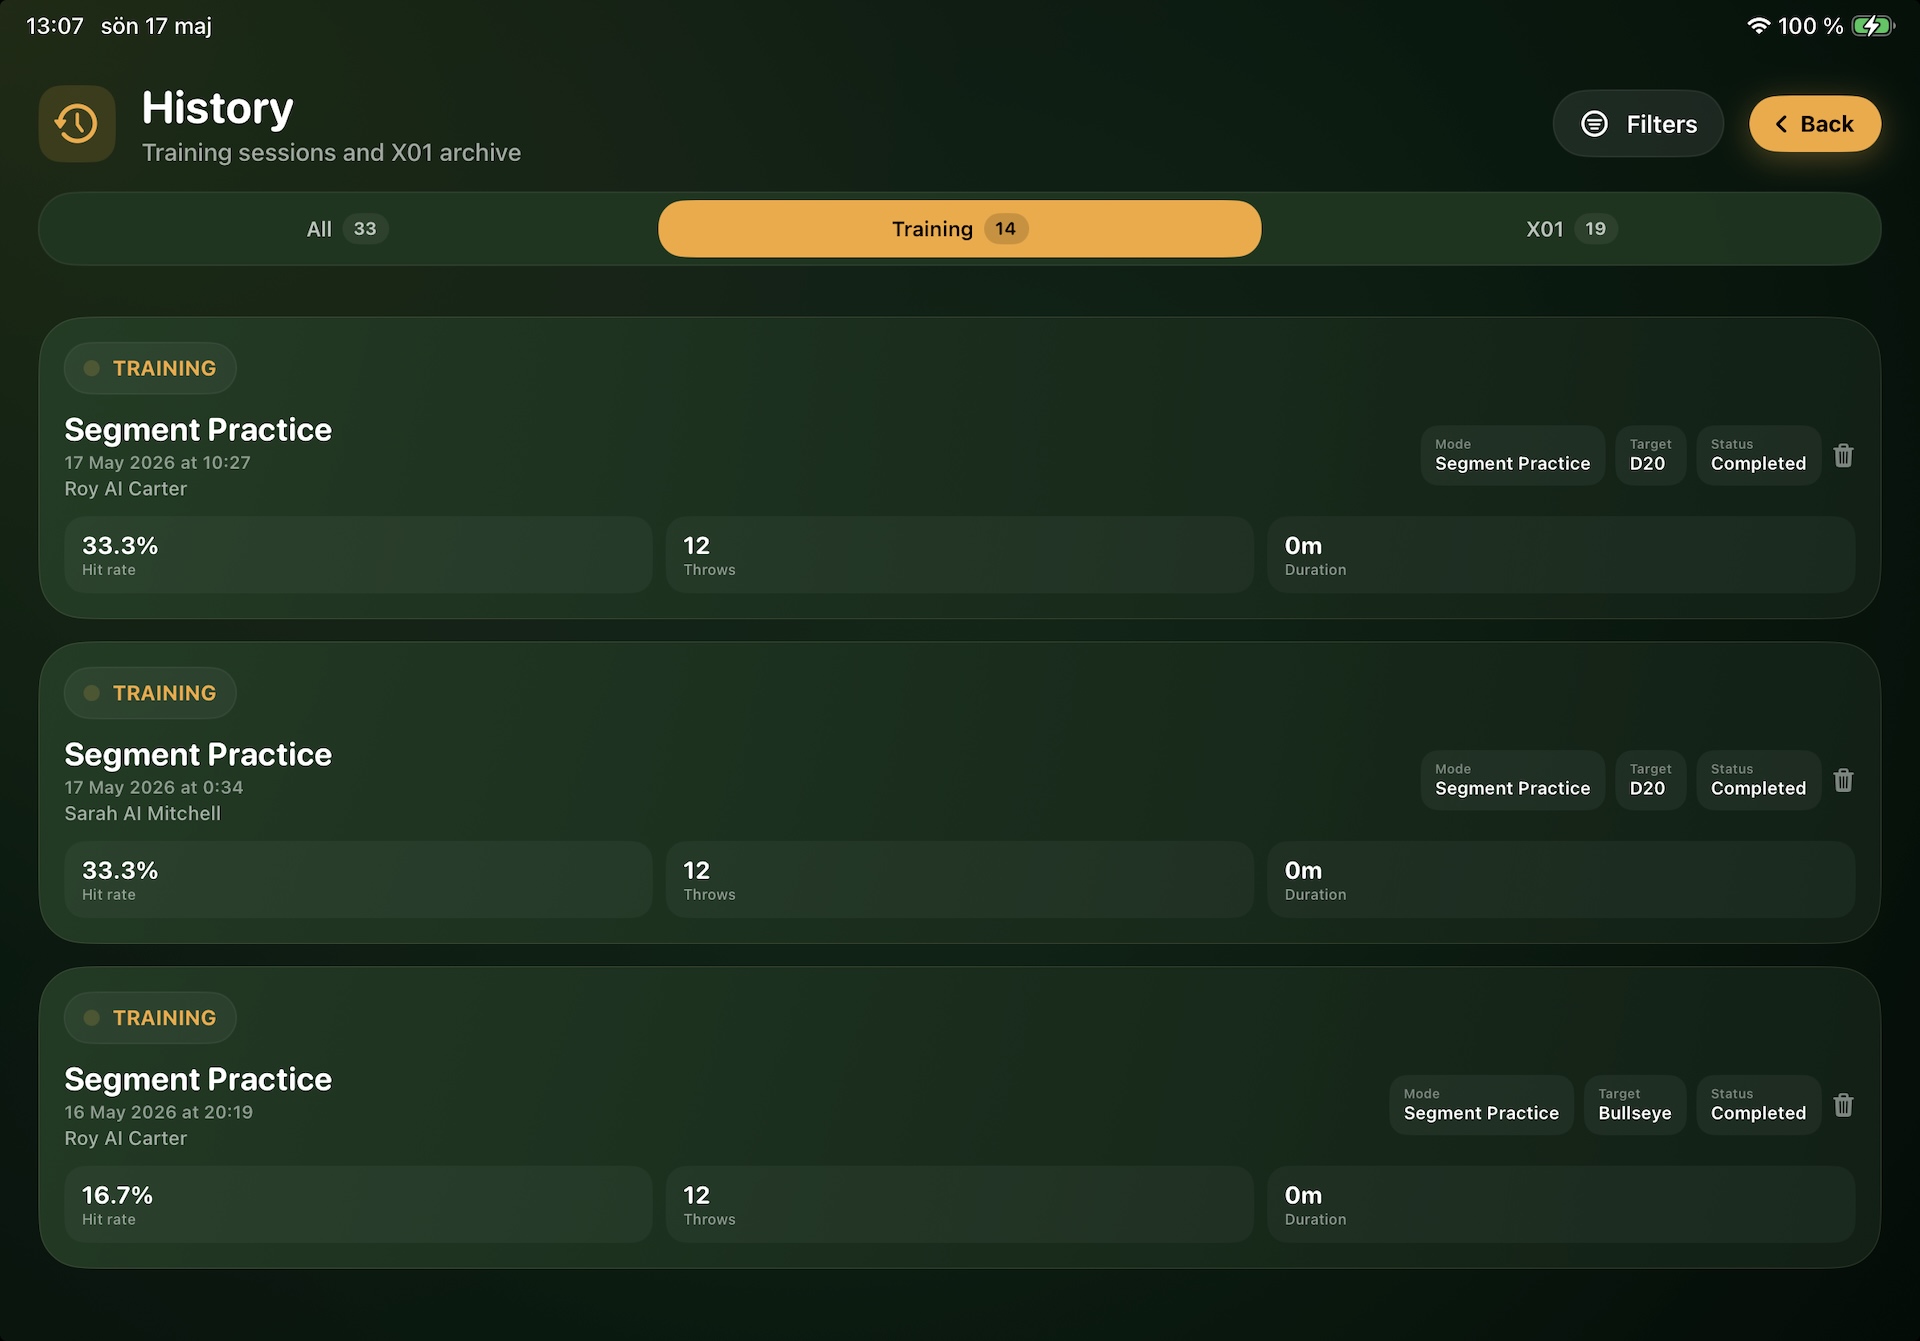The width and height of the screenshot is (1920, 1341).
Task: Click the 13:07 clock in status bar
Action: pos(55,26)
